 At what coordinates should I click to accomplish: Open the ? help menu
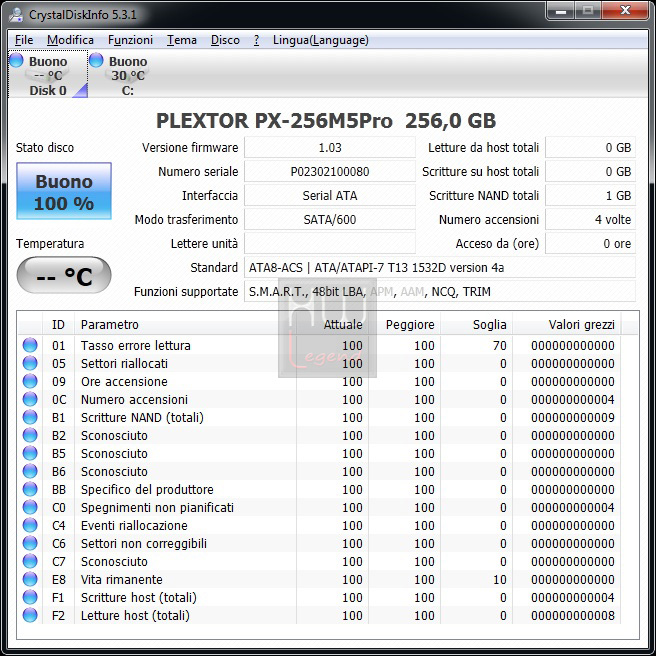256,40
